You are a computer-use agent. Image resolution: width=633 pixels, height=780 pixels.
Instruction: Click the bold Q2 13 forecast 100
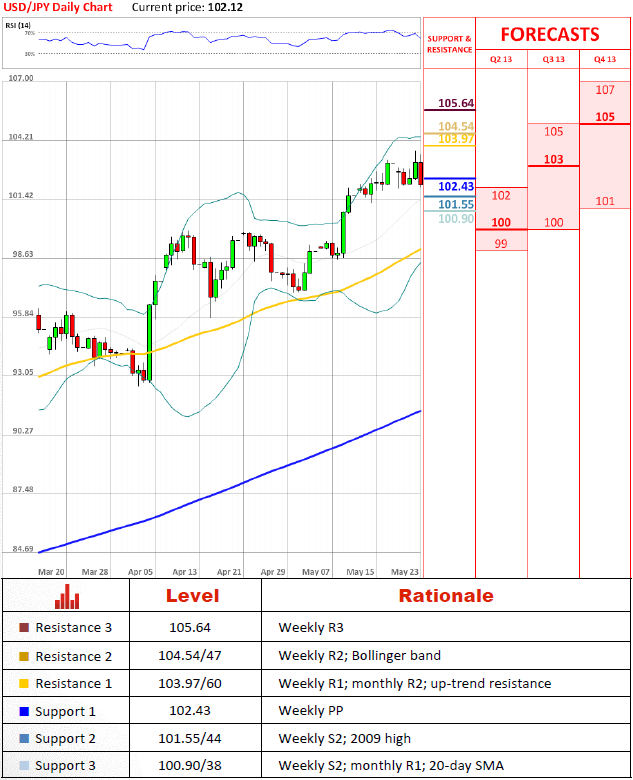point(501,222)
